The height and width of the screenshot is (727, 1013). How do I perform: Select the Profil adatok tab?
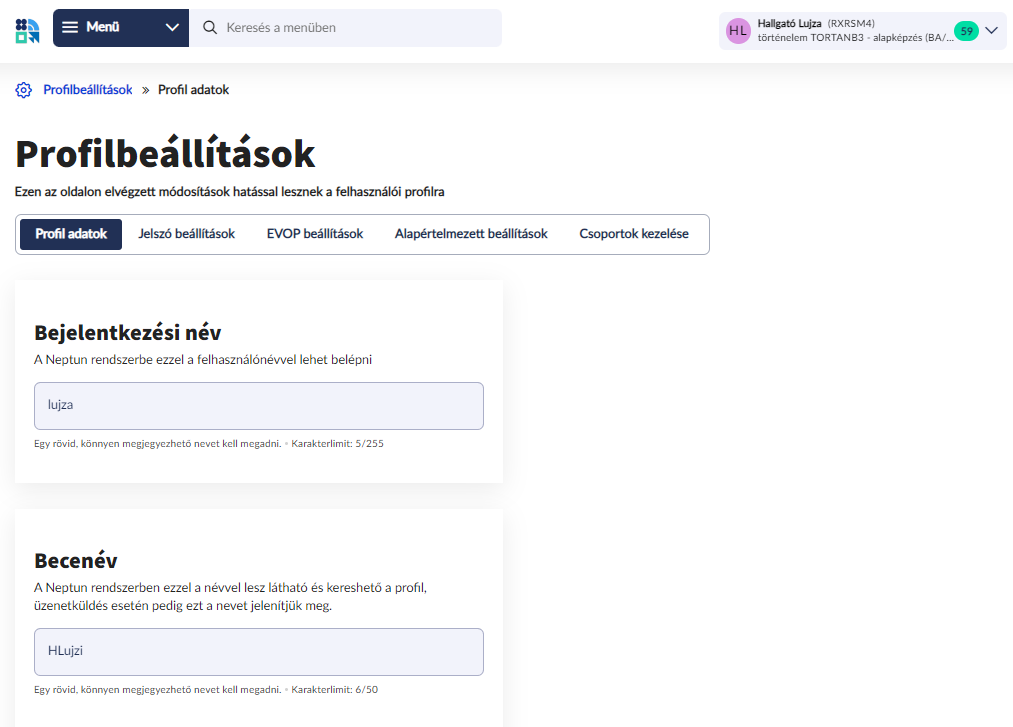pyautogui.click(x=71, y=234)
